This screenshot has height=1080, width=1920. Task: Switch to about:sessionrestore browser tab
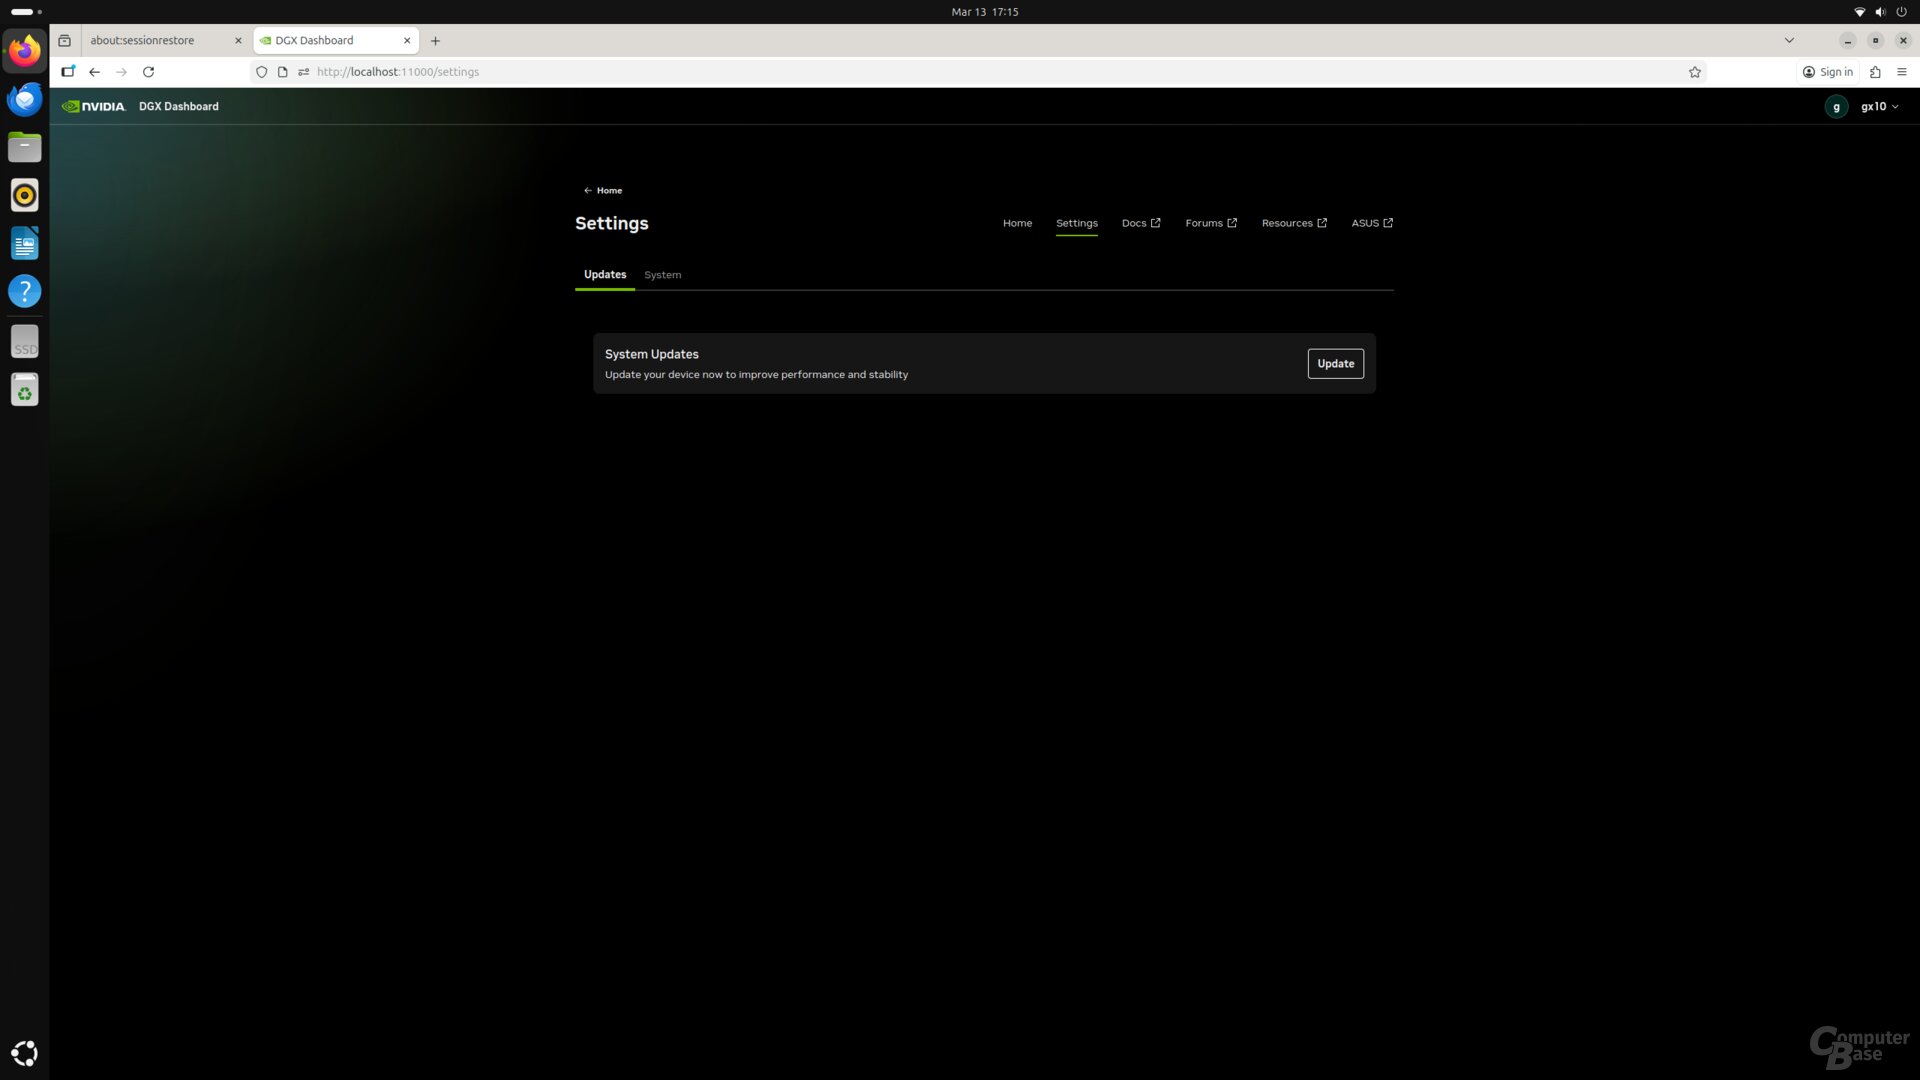[142, 41]
